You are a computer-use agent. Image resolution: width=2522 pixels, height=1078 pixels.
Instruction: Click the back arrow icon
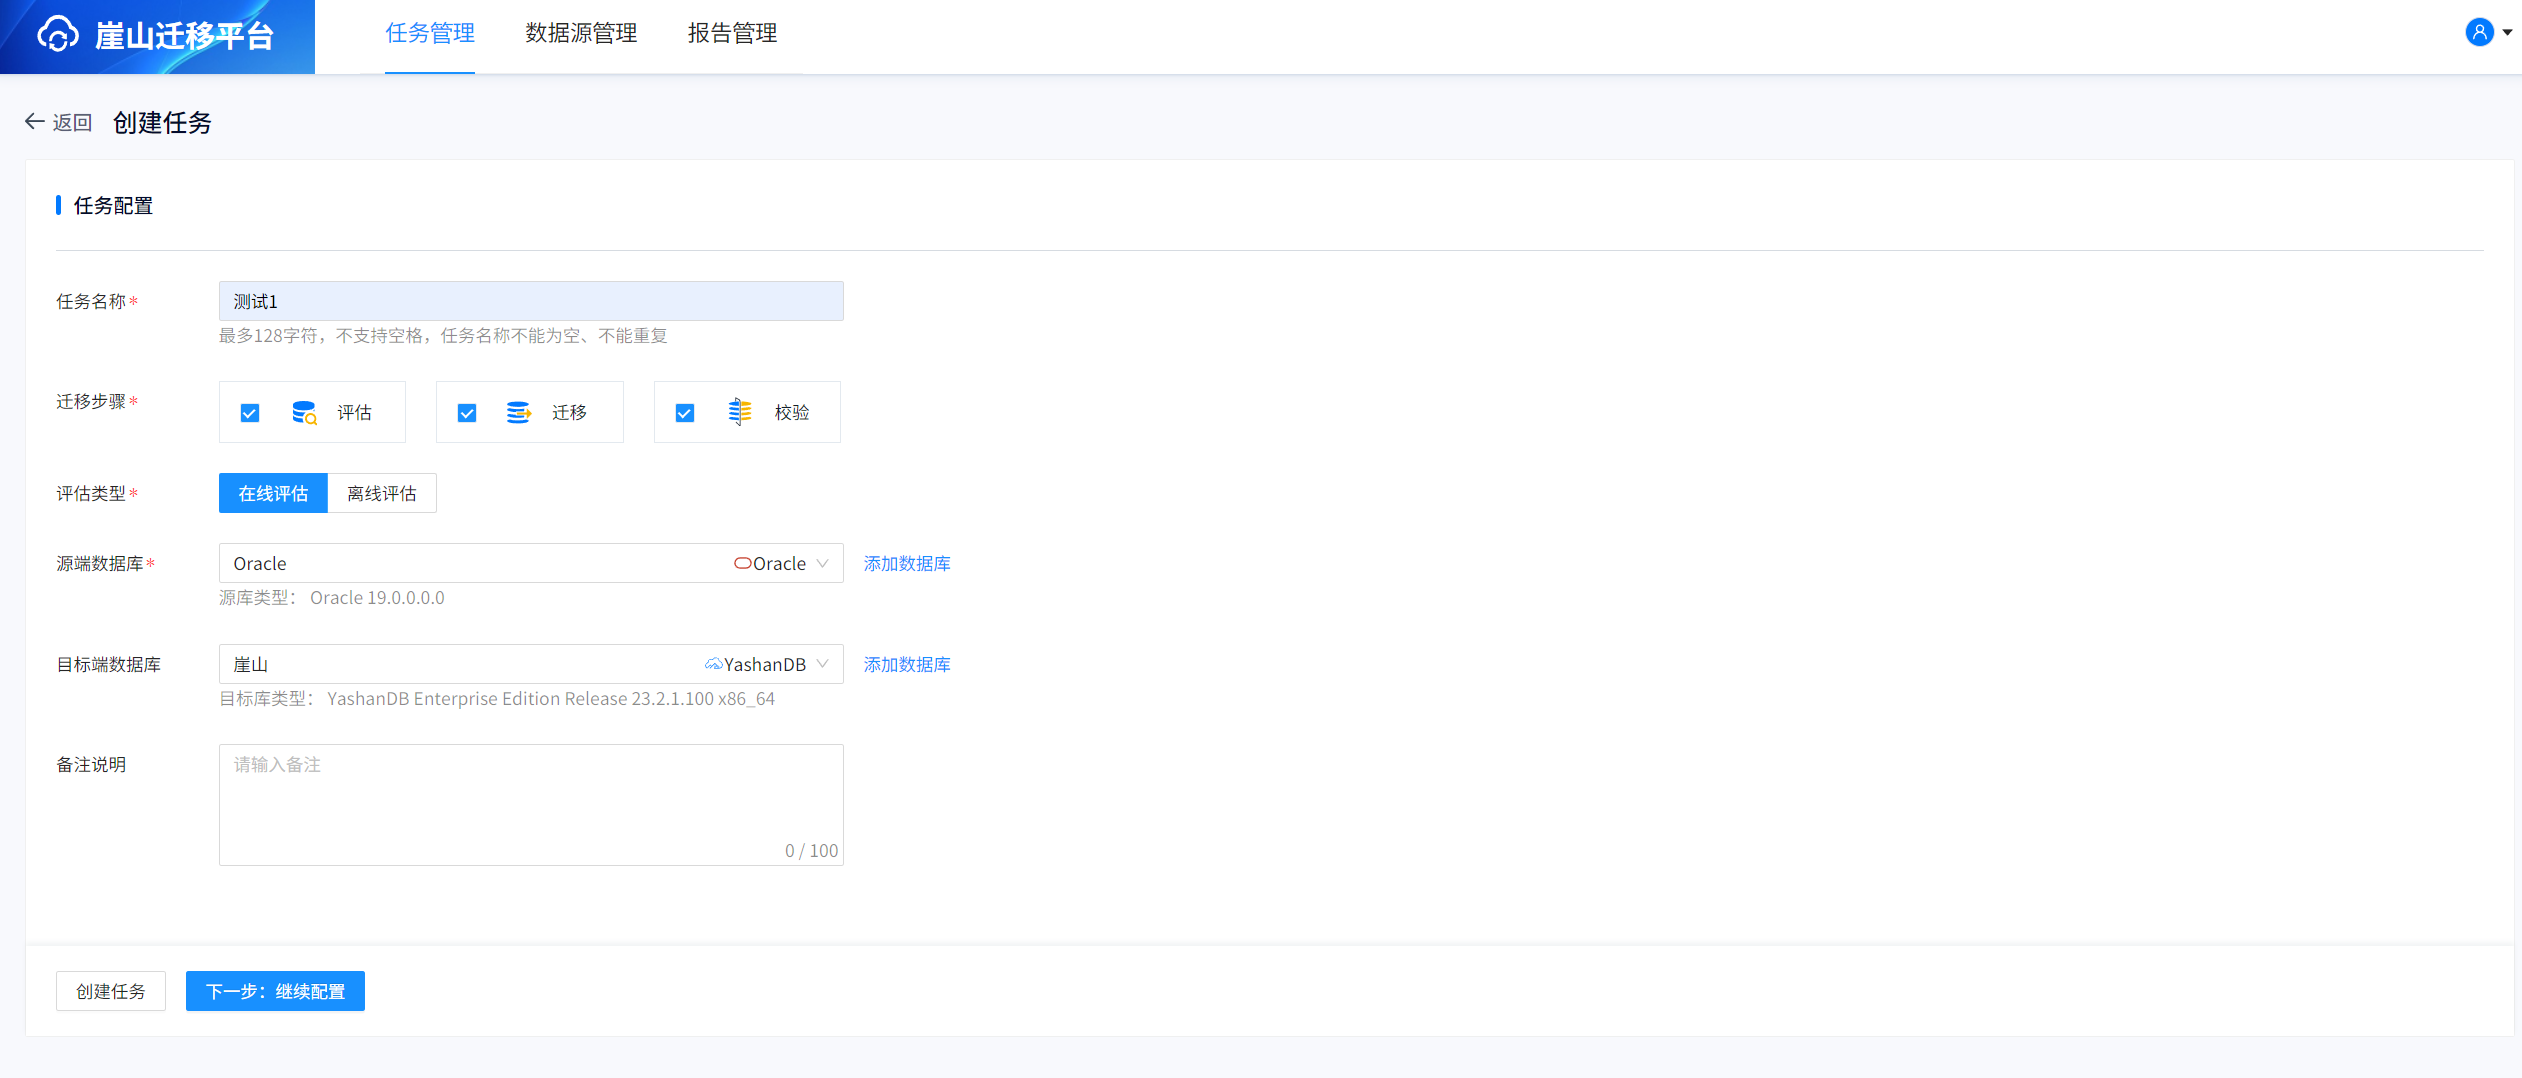(x=35, y=122)
